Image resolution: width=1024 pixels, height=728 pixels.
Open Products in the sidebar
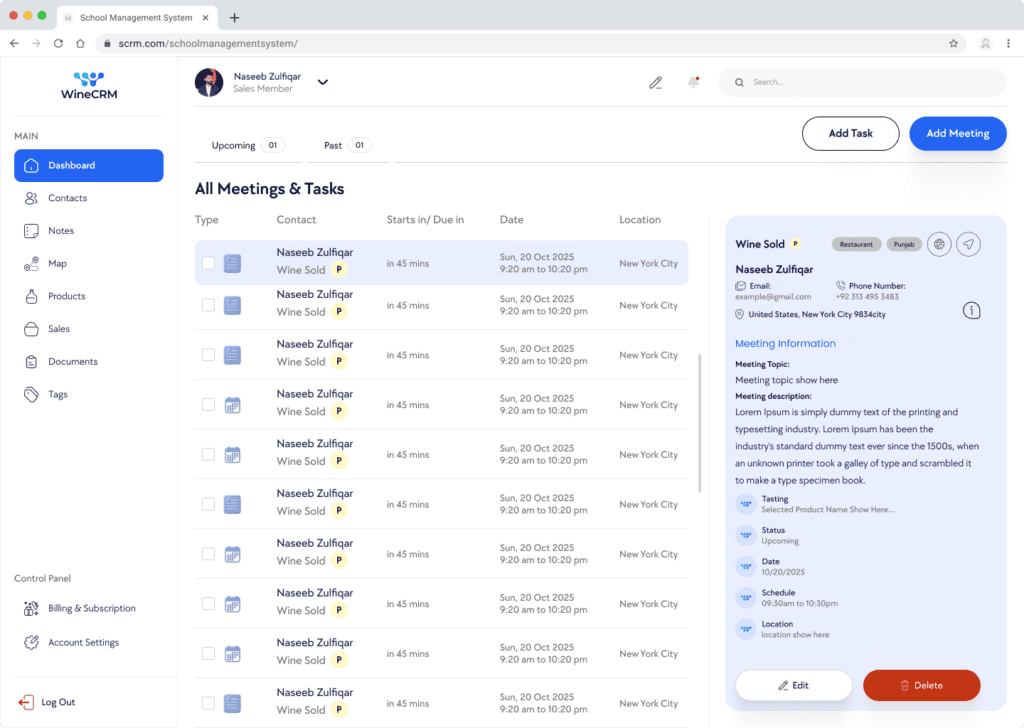click(x=66, y=297)
